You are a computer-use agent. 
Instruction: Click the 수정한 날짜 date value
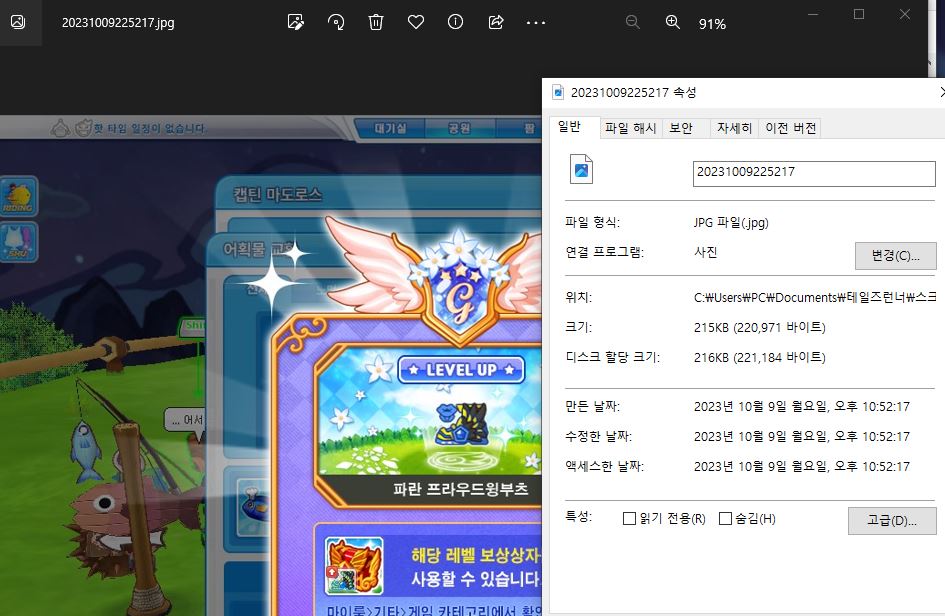[802, 436]
